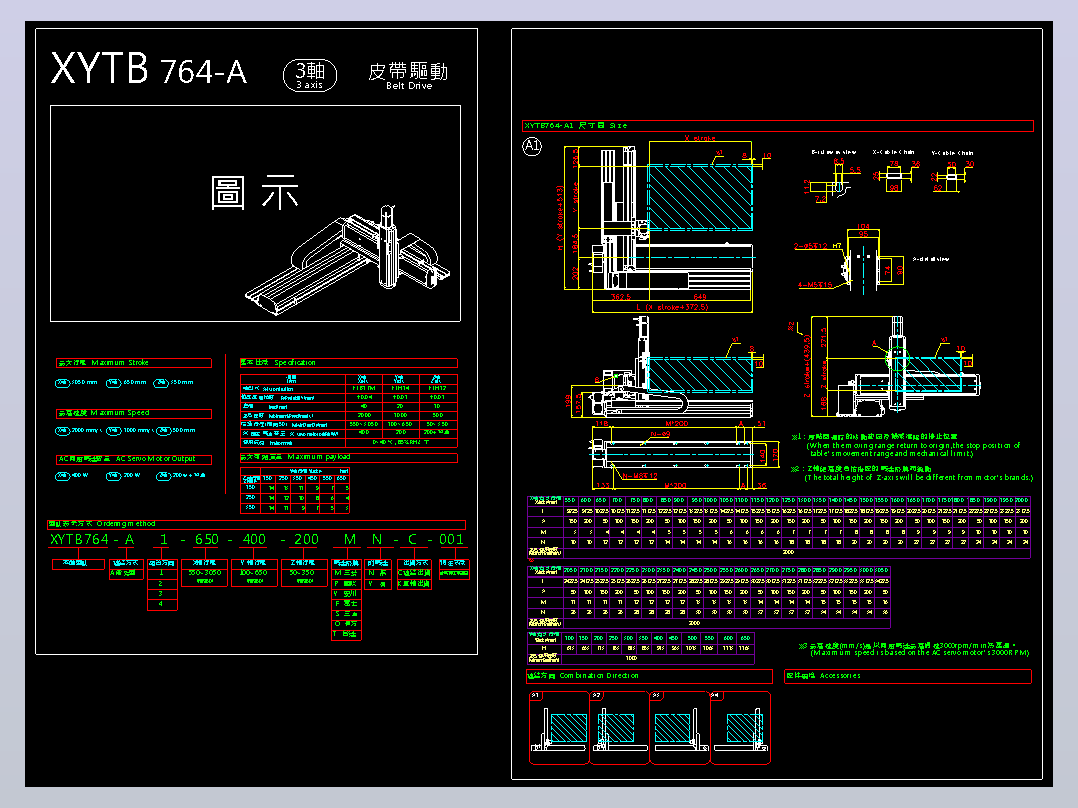The image size is (1078, 808).
Task: Click the circled "A1" view marker
Action: 532,146
